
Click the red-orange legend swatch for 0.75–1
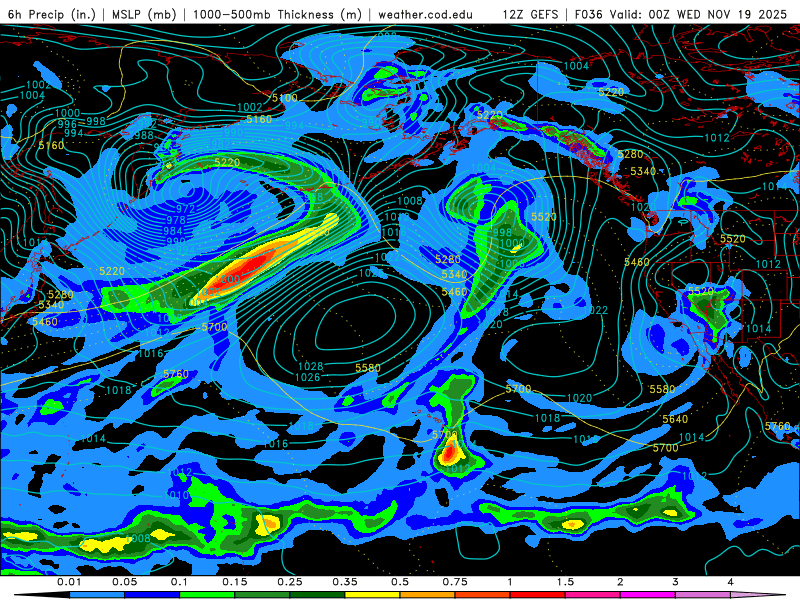[483, 595]
